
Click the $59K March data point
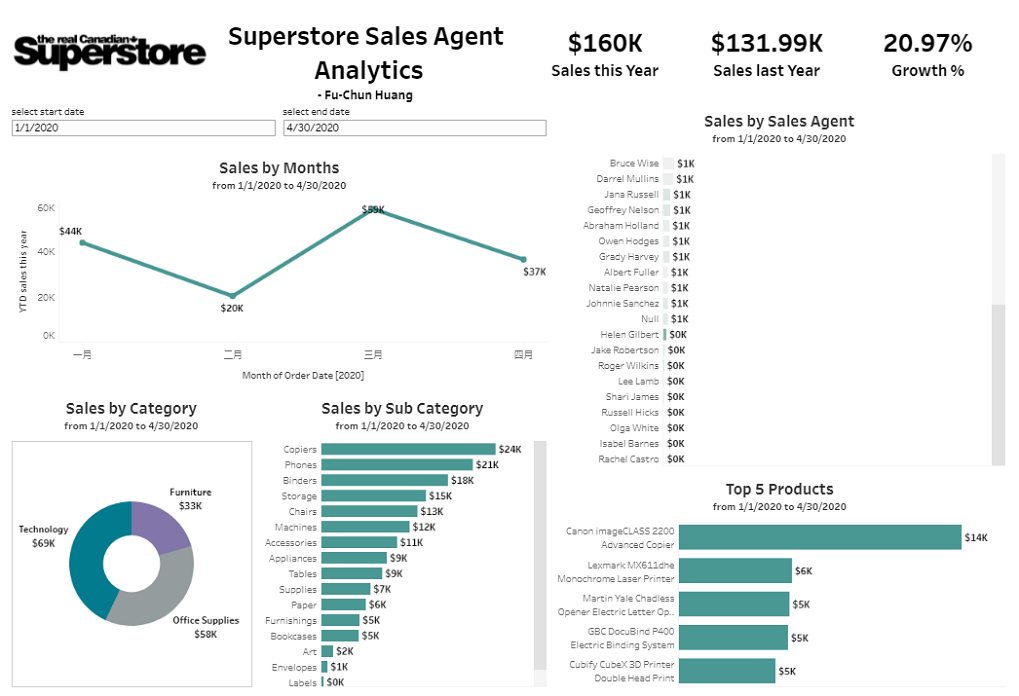(x=373, y=211)
